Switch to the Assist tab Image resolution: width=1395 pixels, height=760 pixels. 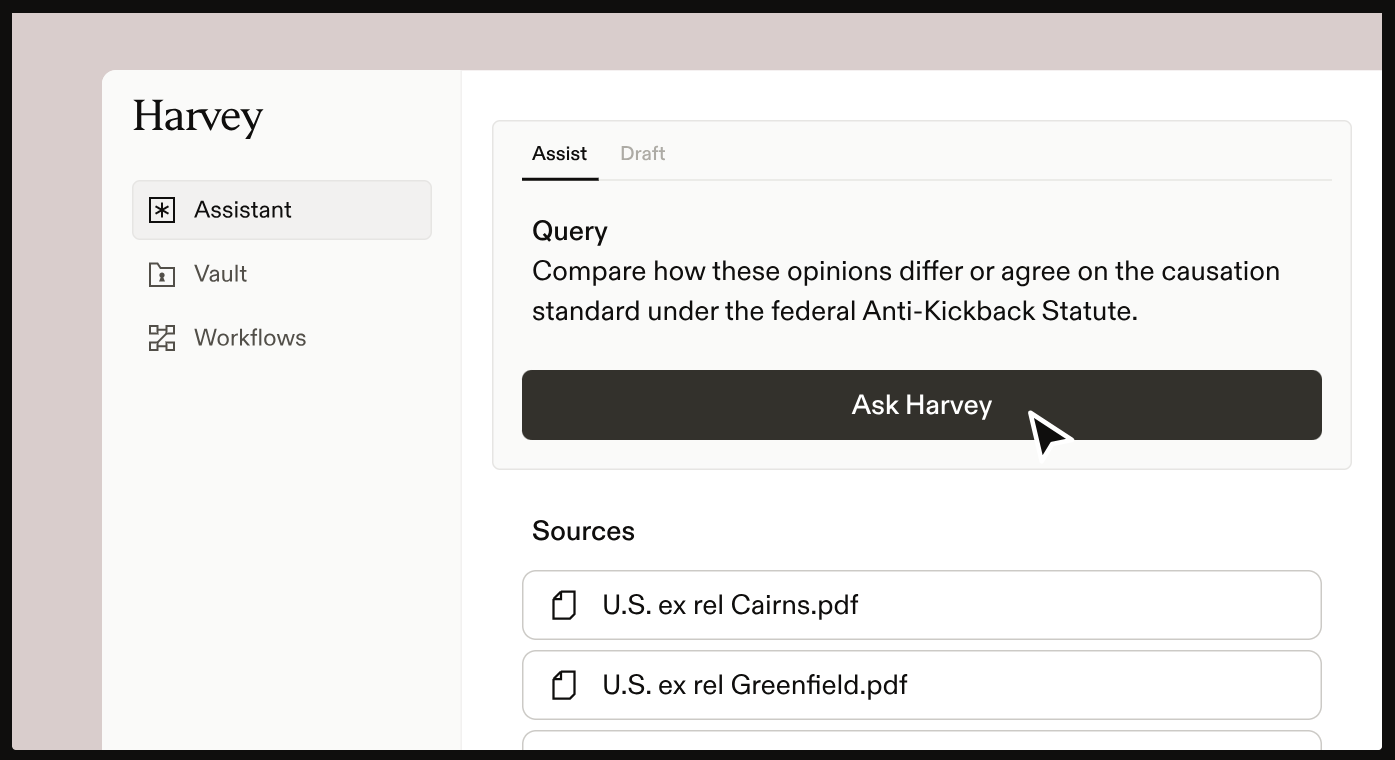click(560, 154)
